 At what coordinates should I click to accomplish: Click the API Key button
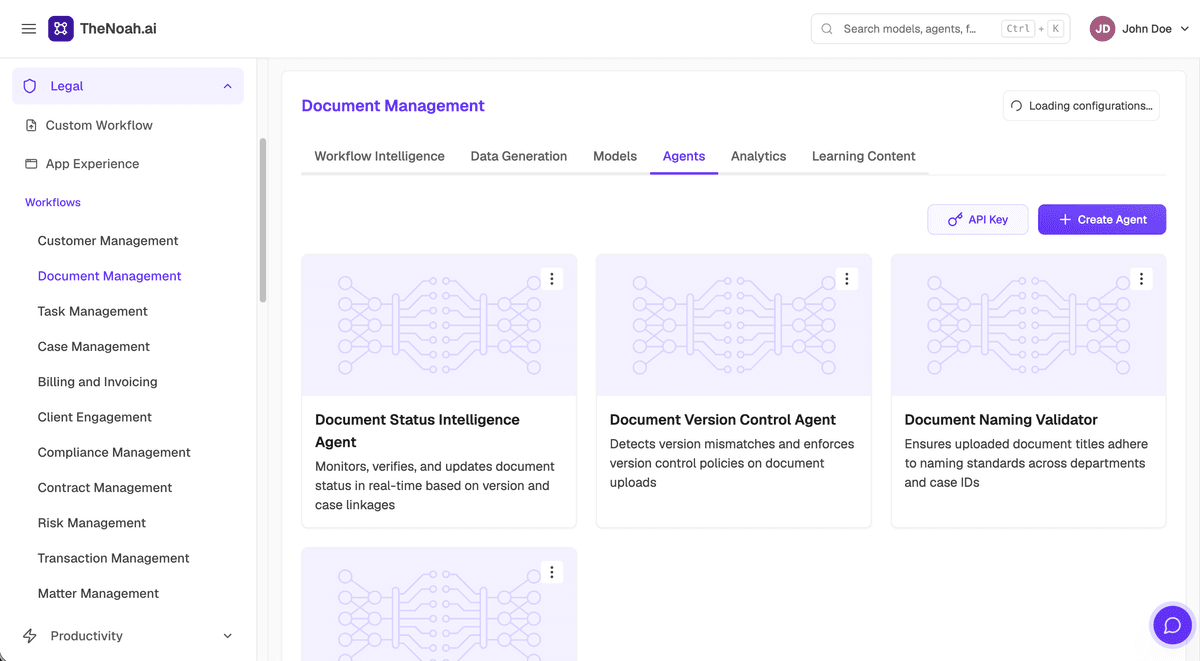coord(977,220)
